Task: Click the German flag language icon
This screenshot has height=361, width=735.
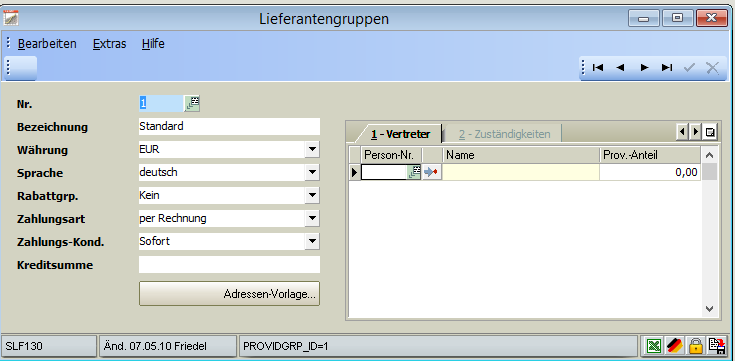Action: click(x=674, y=346)
